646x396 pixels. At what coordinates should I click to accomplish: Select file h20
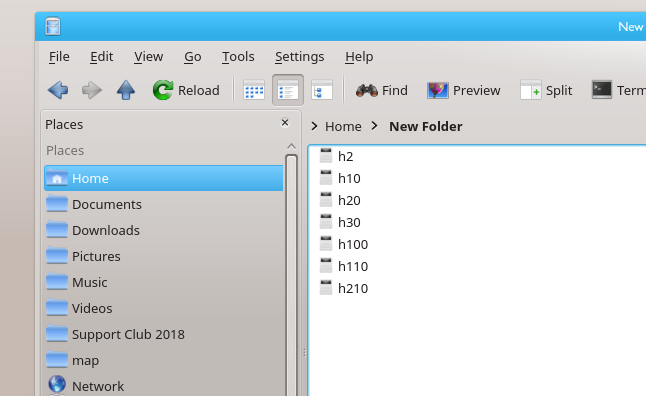349,200
